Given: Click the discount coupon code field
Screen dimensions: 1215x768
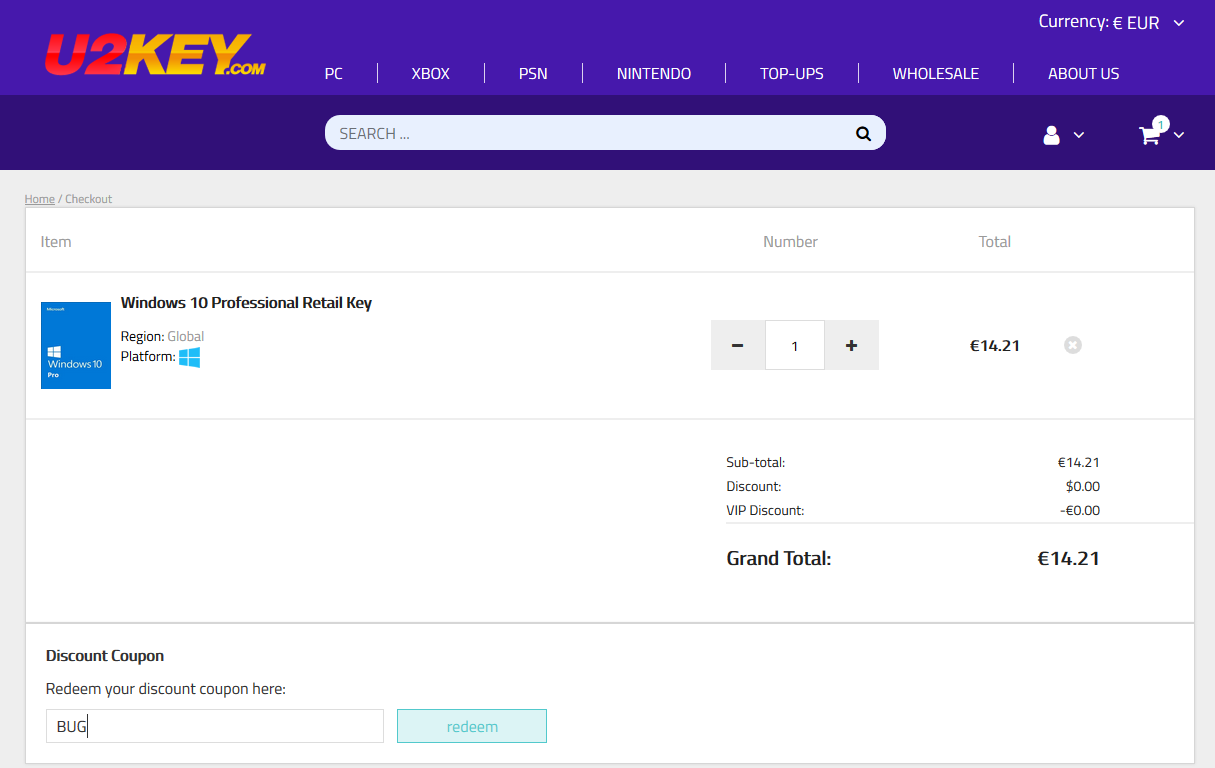Looking at the screenshot, I should click(215, 726).
